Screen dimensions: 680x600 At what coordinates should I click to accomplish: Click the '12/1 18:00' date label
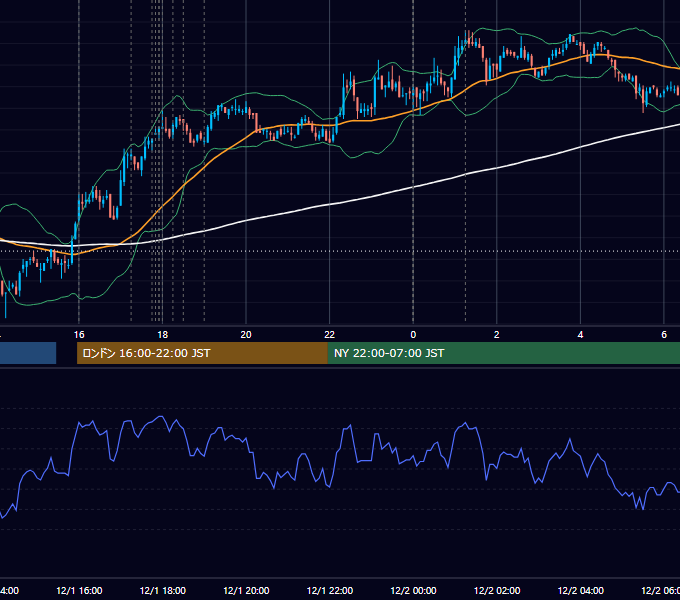click(x=163, y=590)
